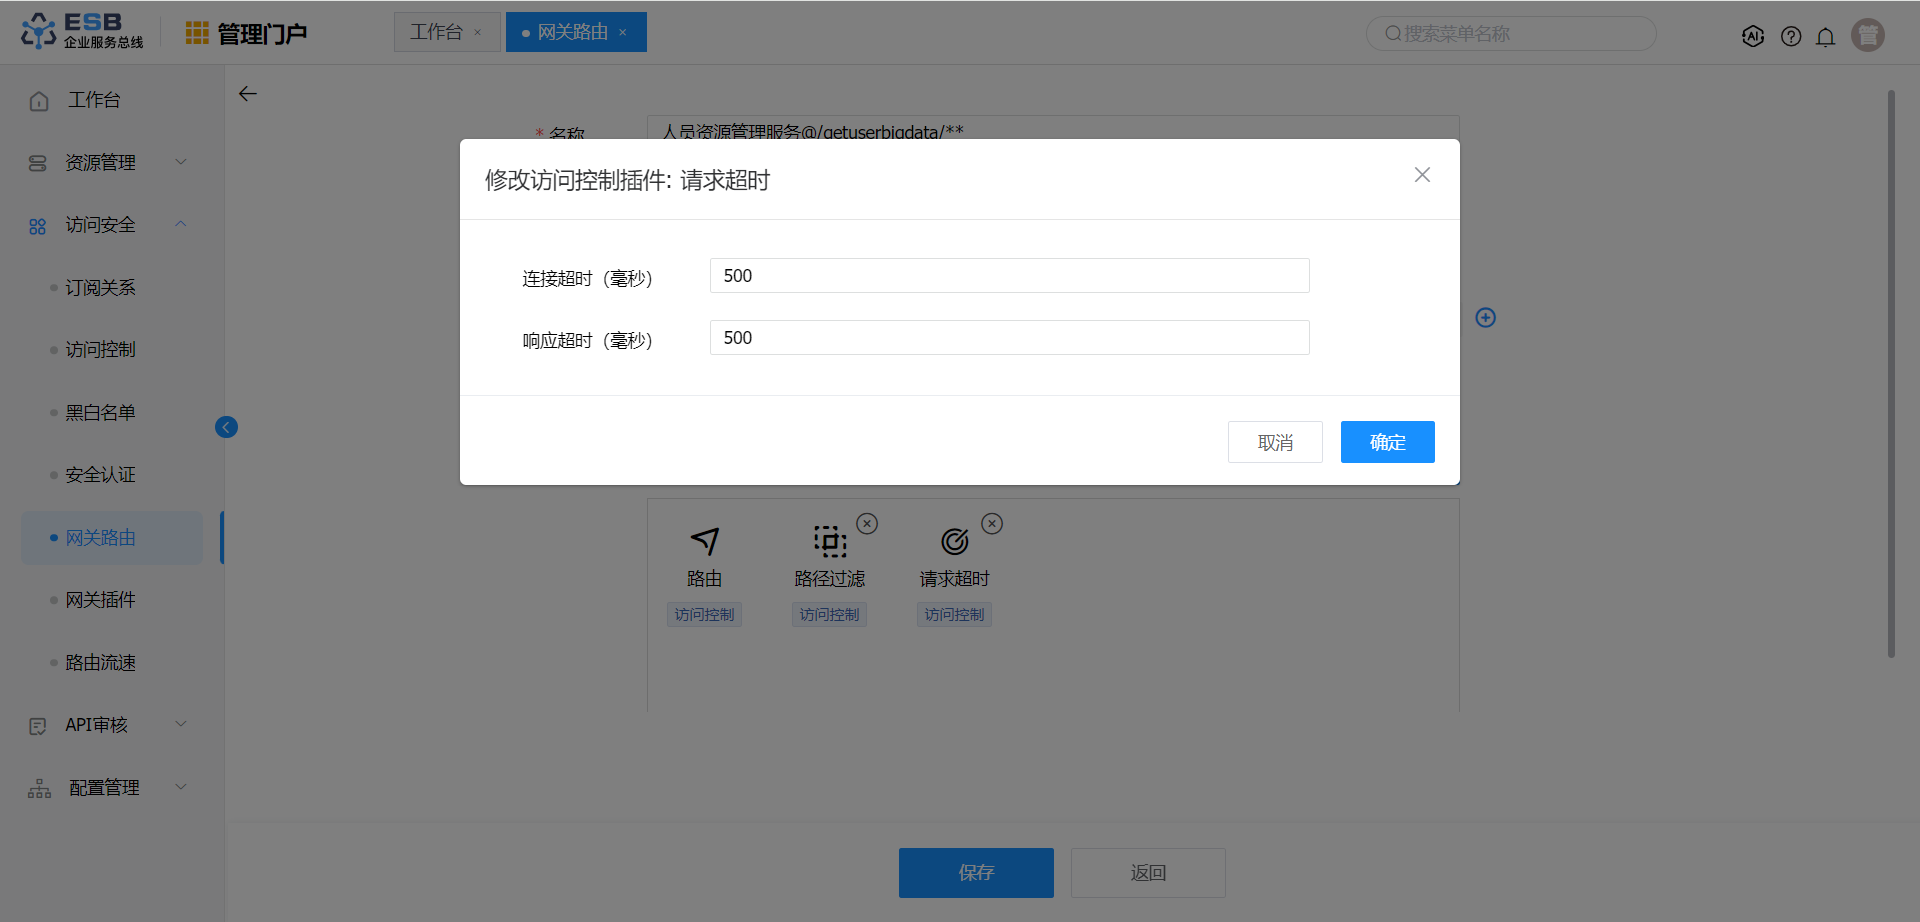This screenshot has width=1920, height=922.
Task: Expand the 资源管理 menu
Action: point(112,162)
